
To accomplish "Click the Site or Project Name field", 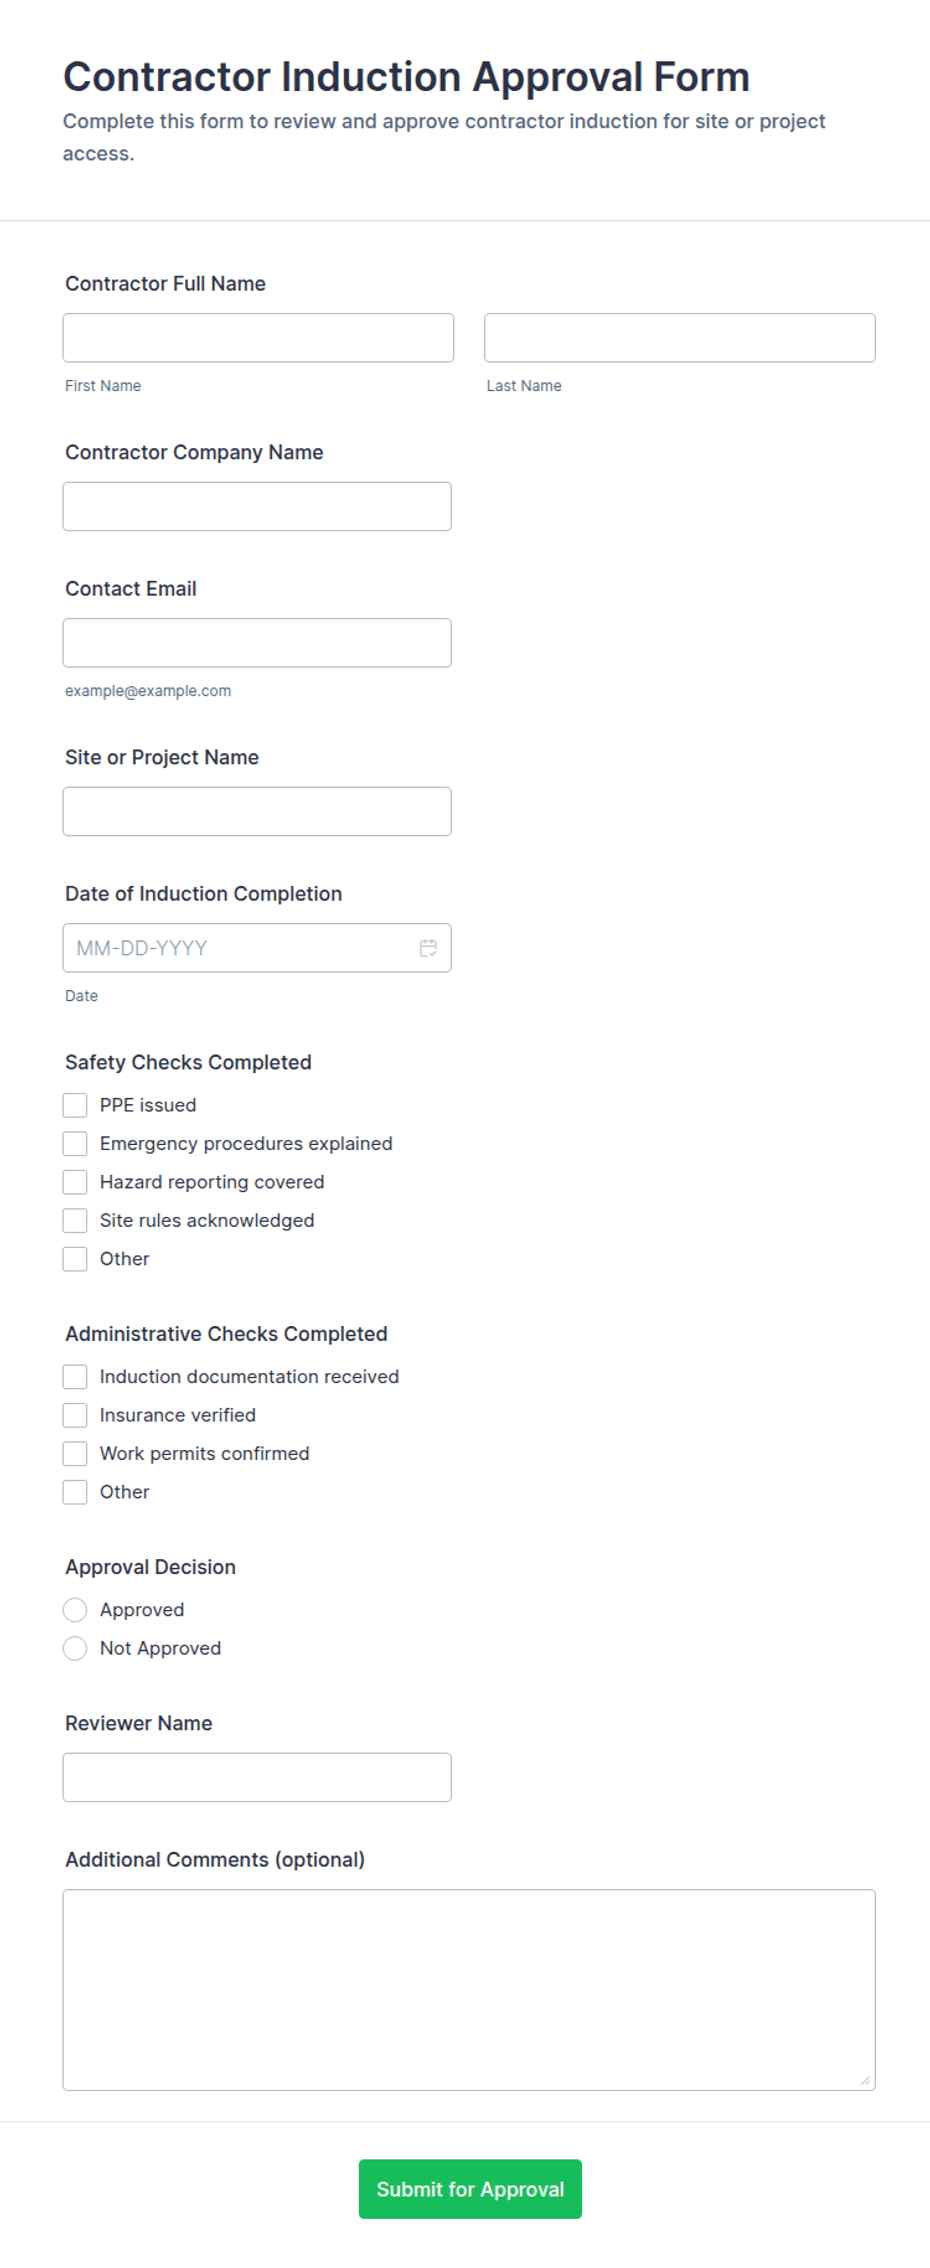I will tap(257, 811).
